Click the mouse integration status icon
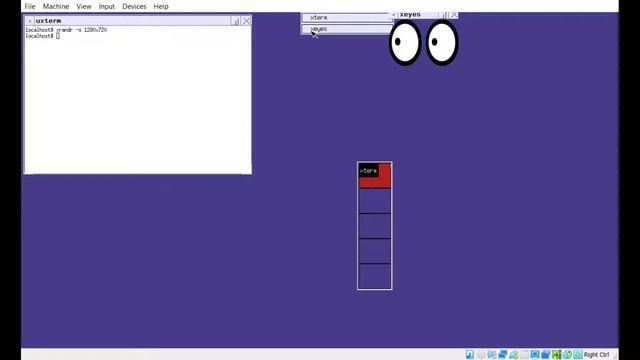The height and width of the screenshot is (360, 640). click(567, 354)
